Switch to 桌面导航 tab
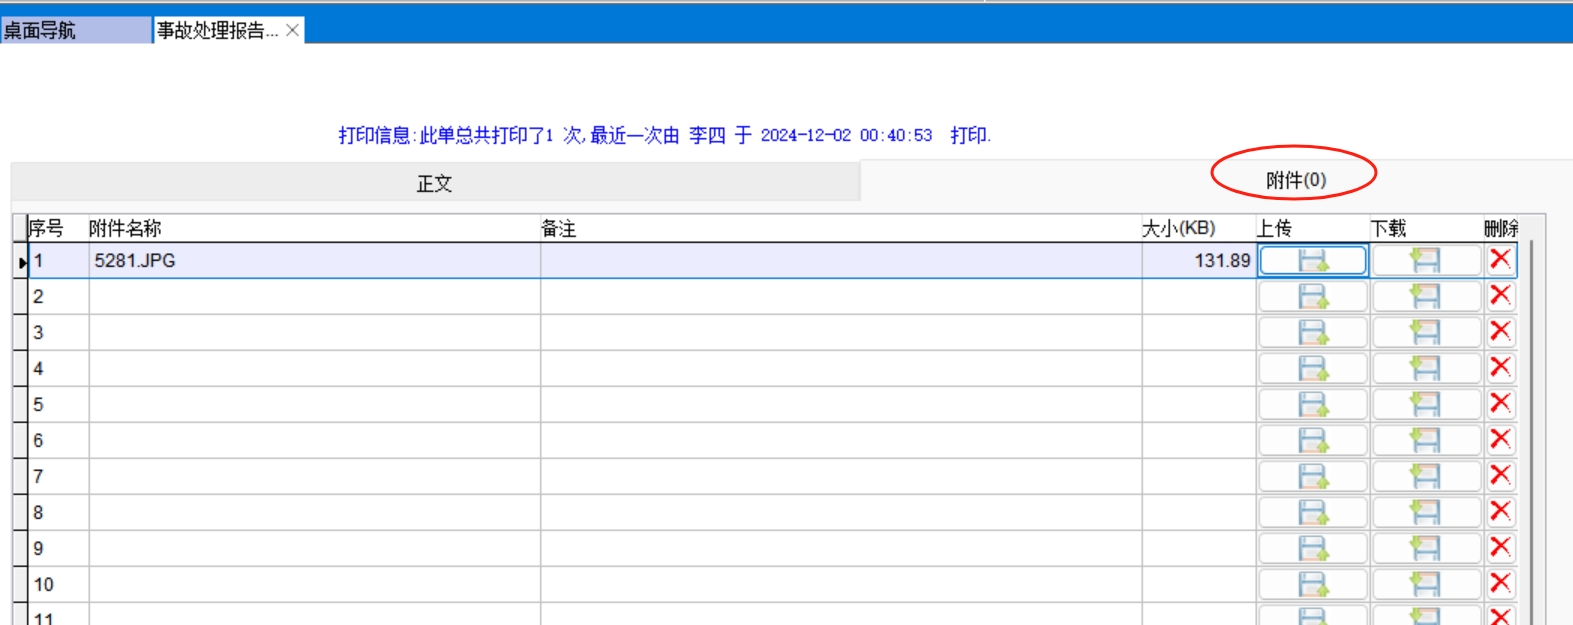1573x625 pixels. tap(40, 31)
